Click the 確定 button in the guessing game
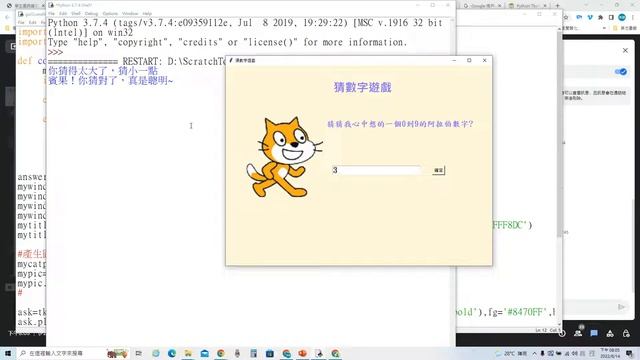The width and height of the screenshot is (640, 360). coord(439,170)
